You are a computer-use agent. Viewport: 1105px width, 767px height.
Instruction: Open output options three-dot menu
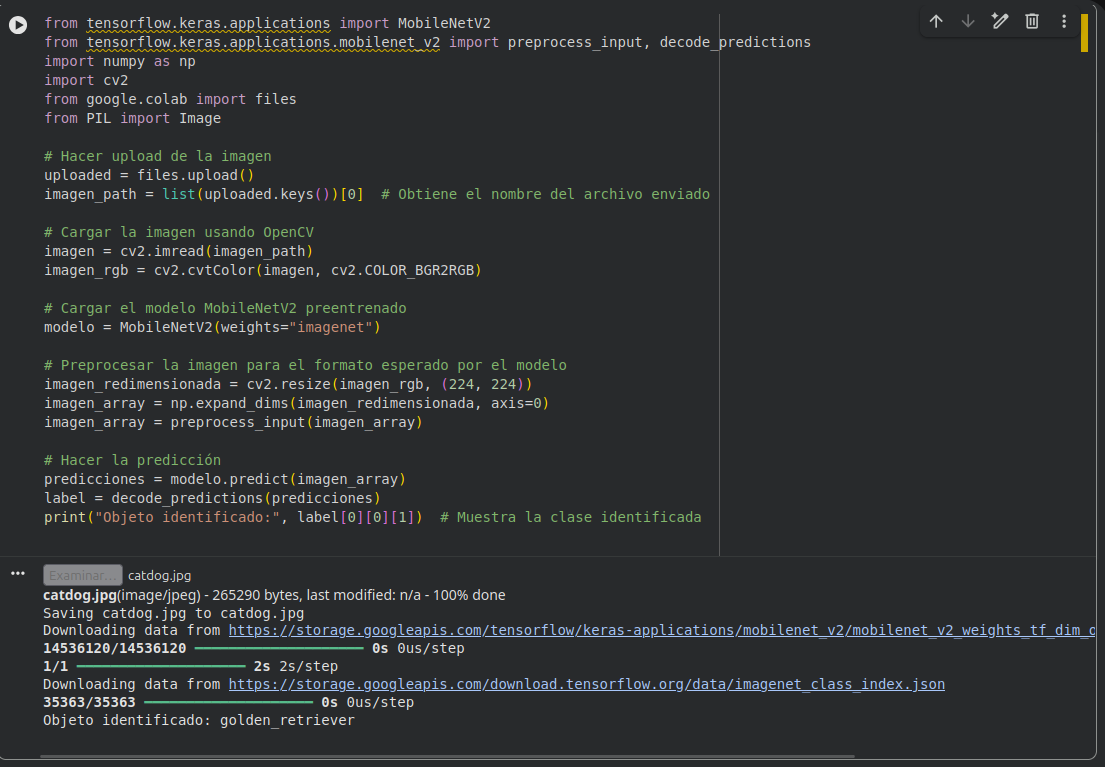pos(18,573)
